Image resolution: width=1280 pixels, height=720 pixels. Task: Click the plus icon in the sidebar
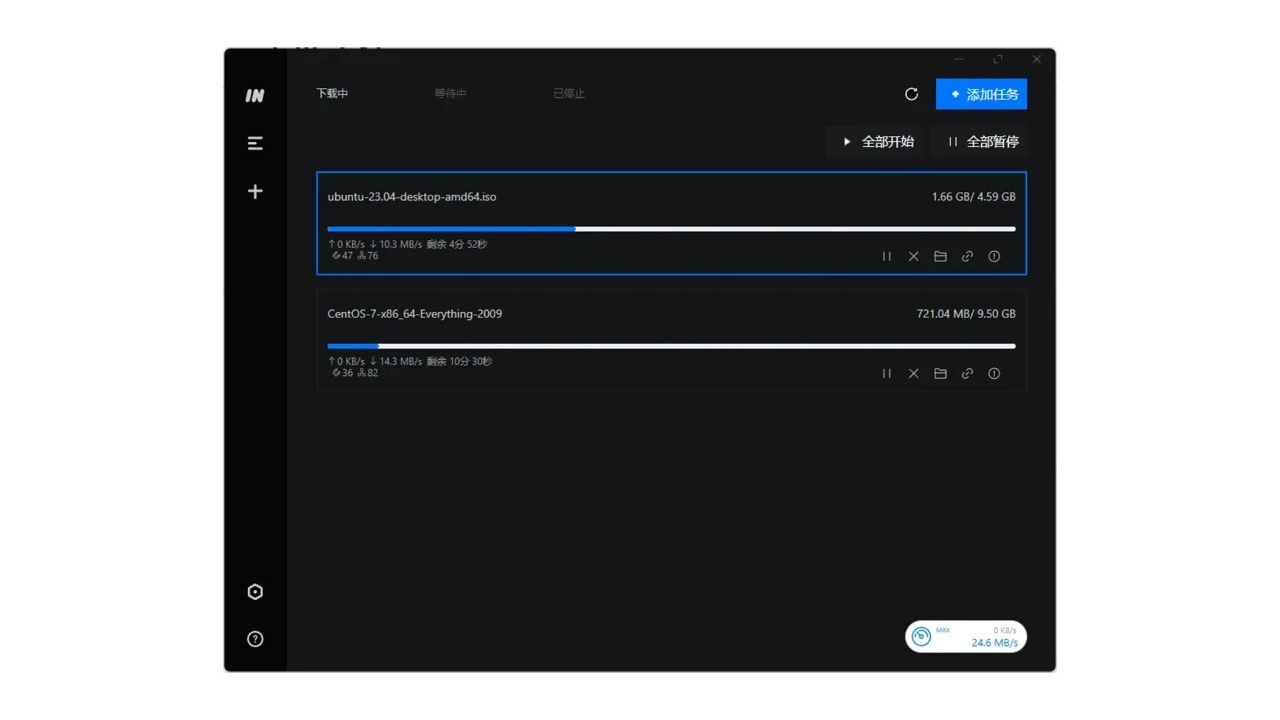pyautogui.click(x=255, y=191)
